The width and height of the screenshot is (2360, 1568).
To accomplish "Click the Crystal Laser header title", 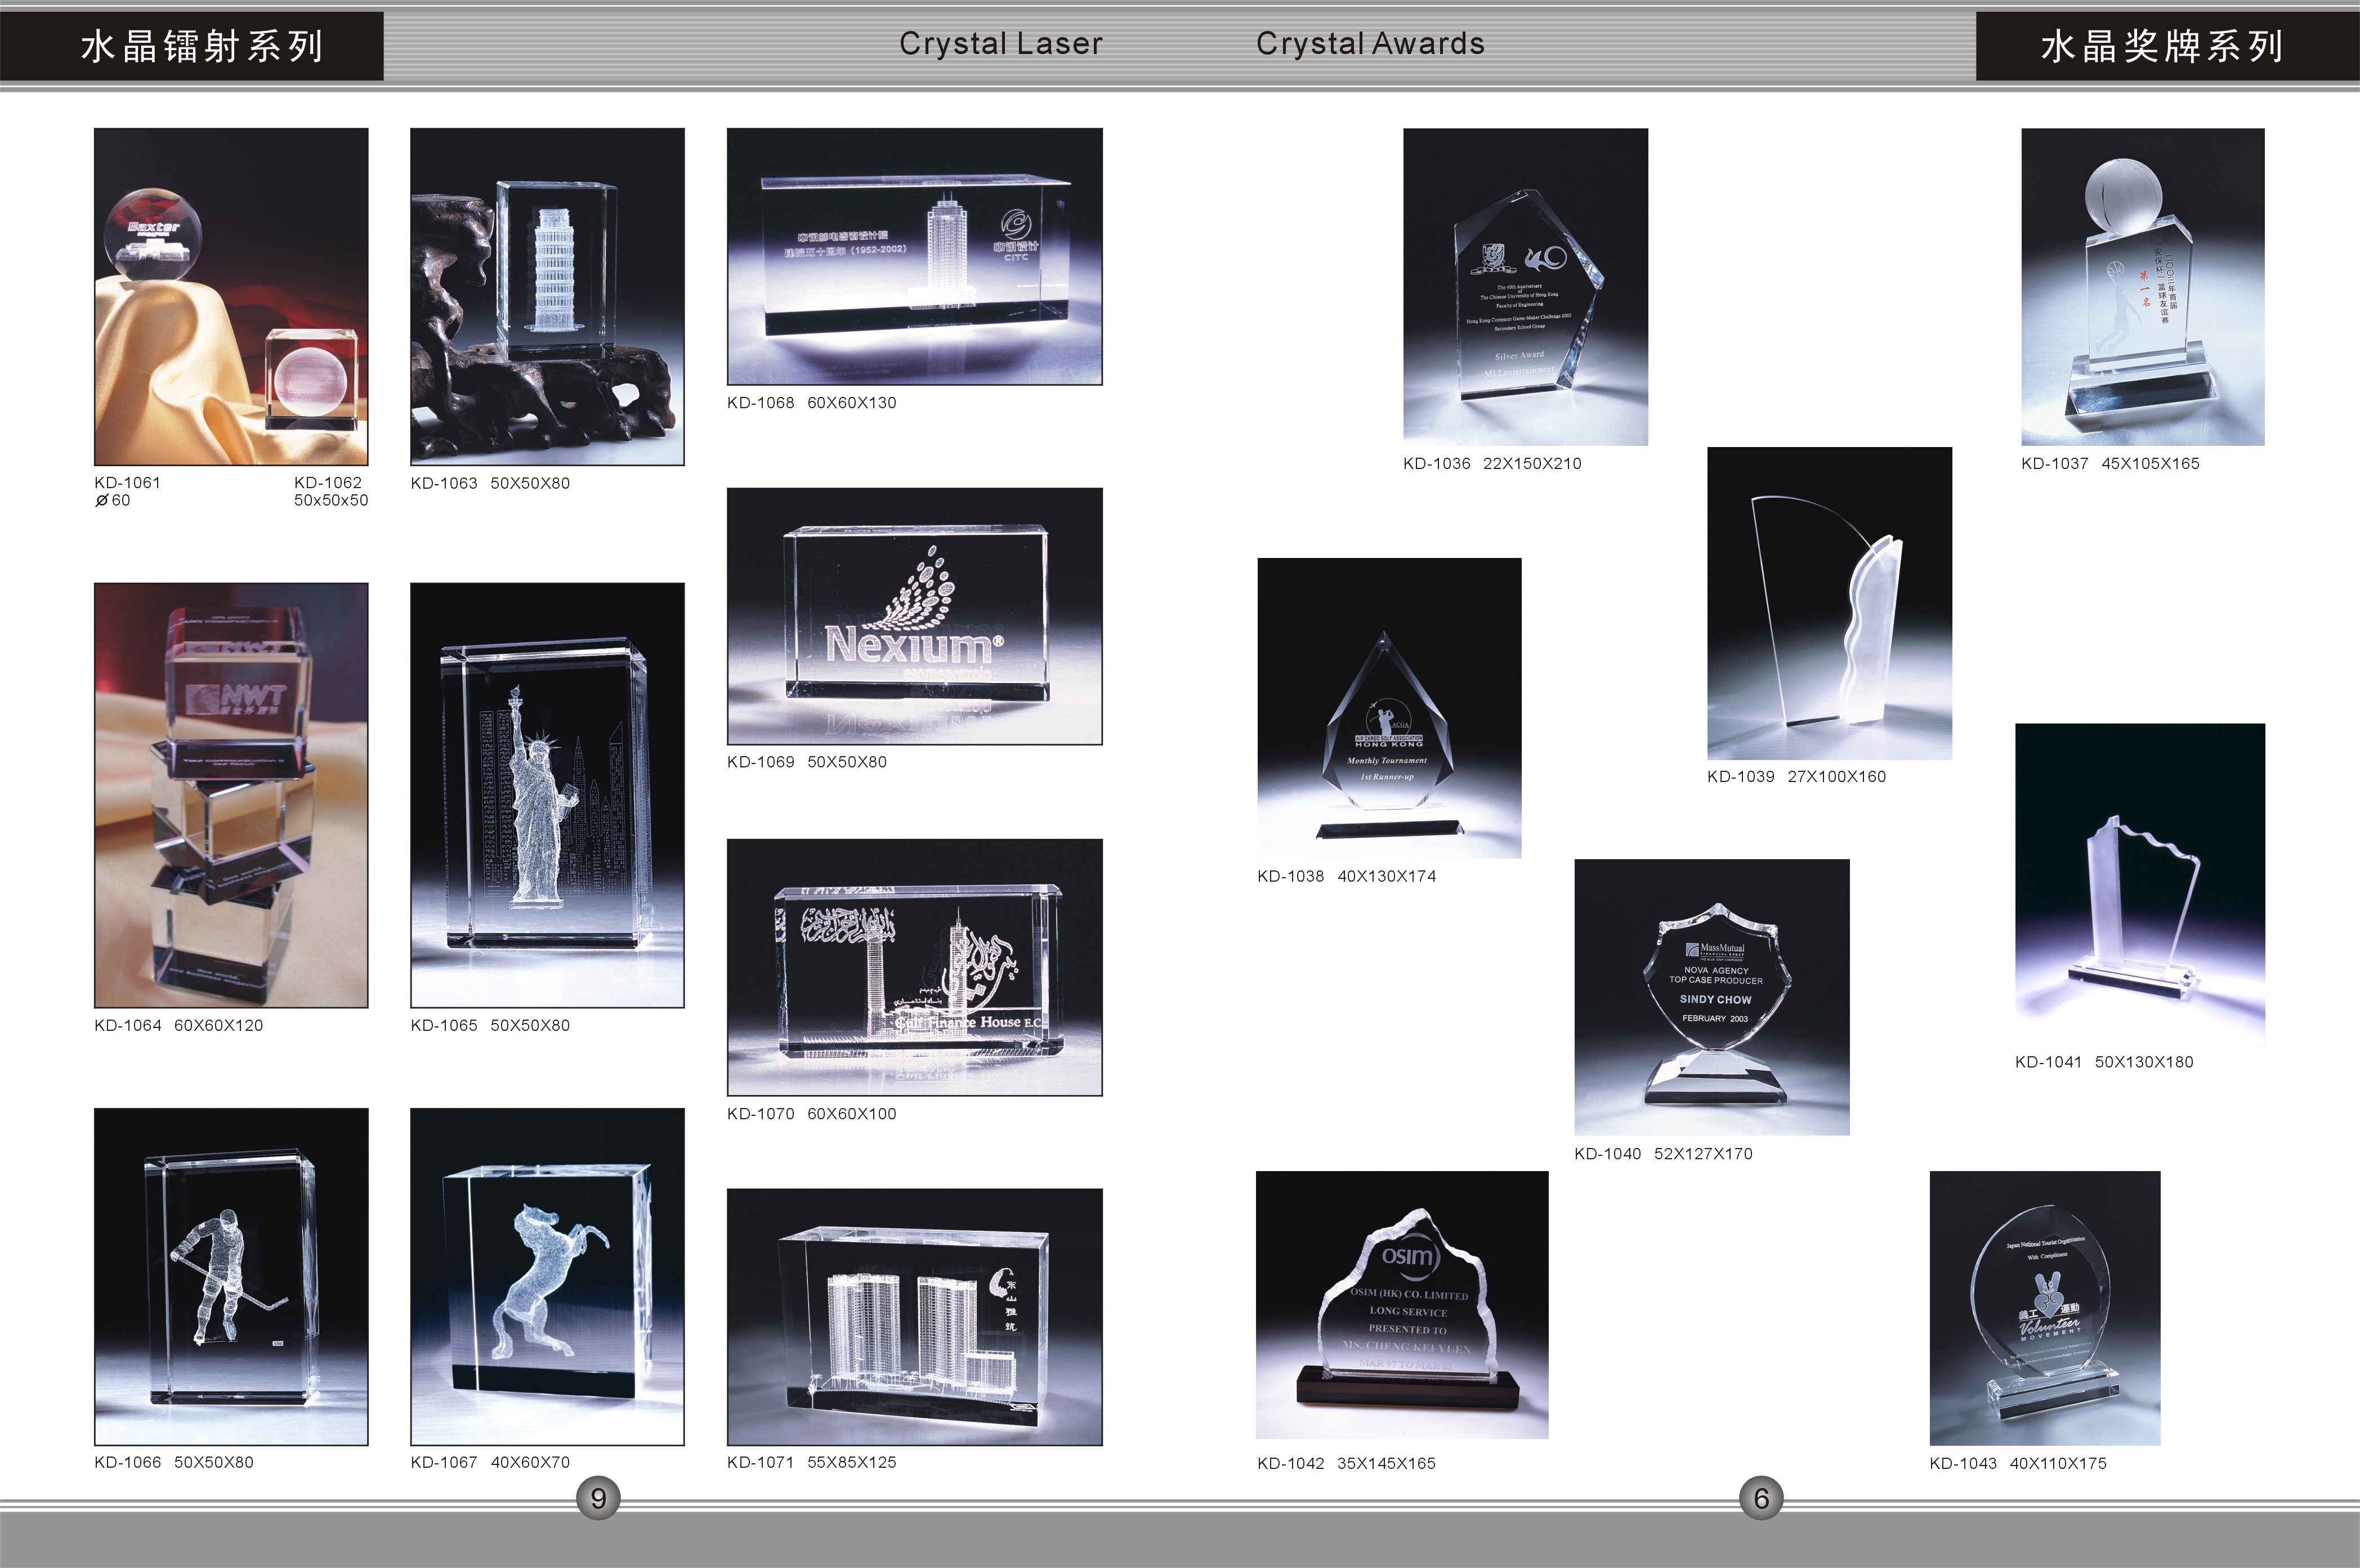I will tap(1000, 44).
